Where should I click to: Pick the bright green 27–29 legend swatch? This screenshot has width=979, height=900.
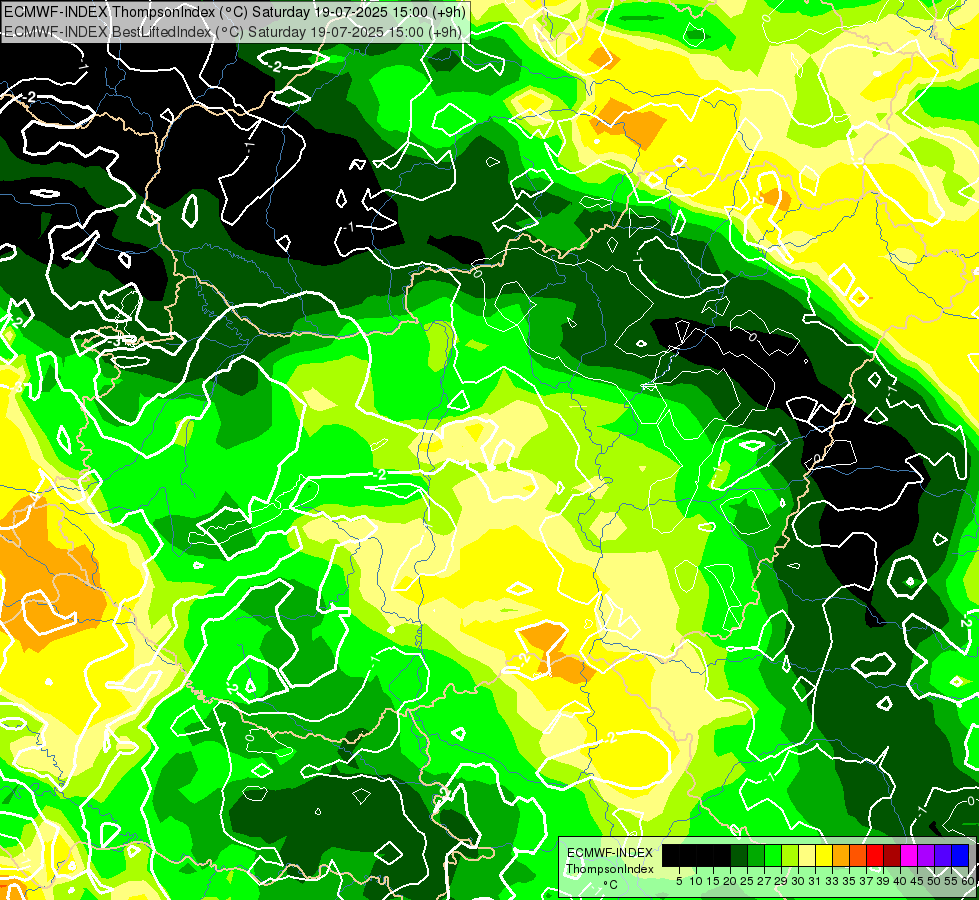(773, 855)
